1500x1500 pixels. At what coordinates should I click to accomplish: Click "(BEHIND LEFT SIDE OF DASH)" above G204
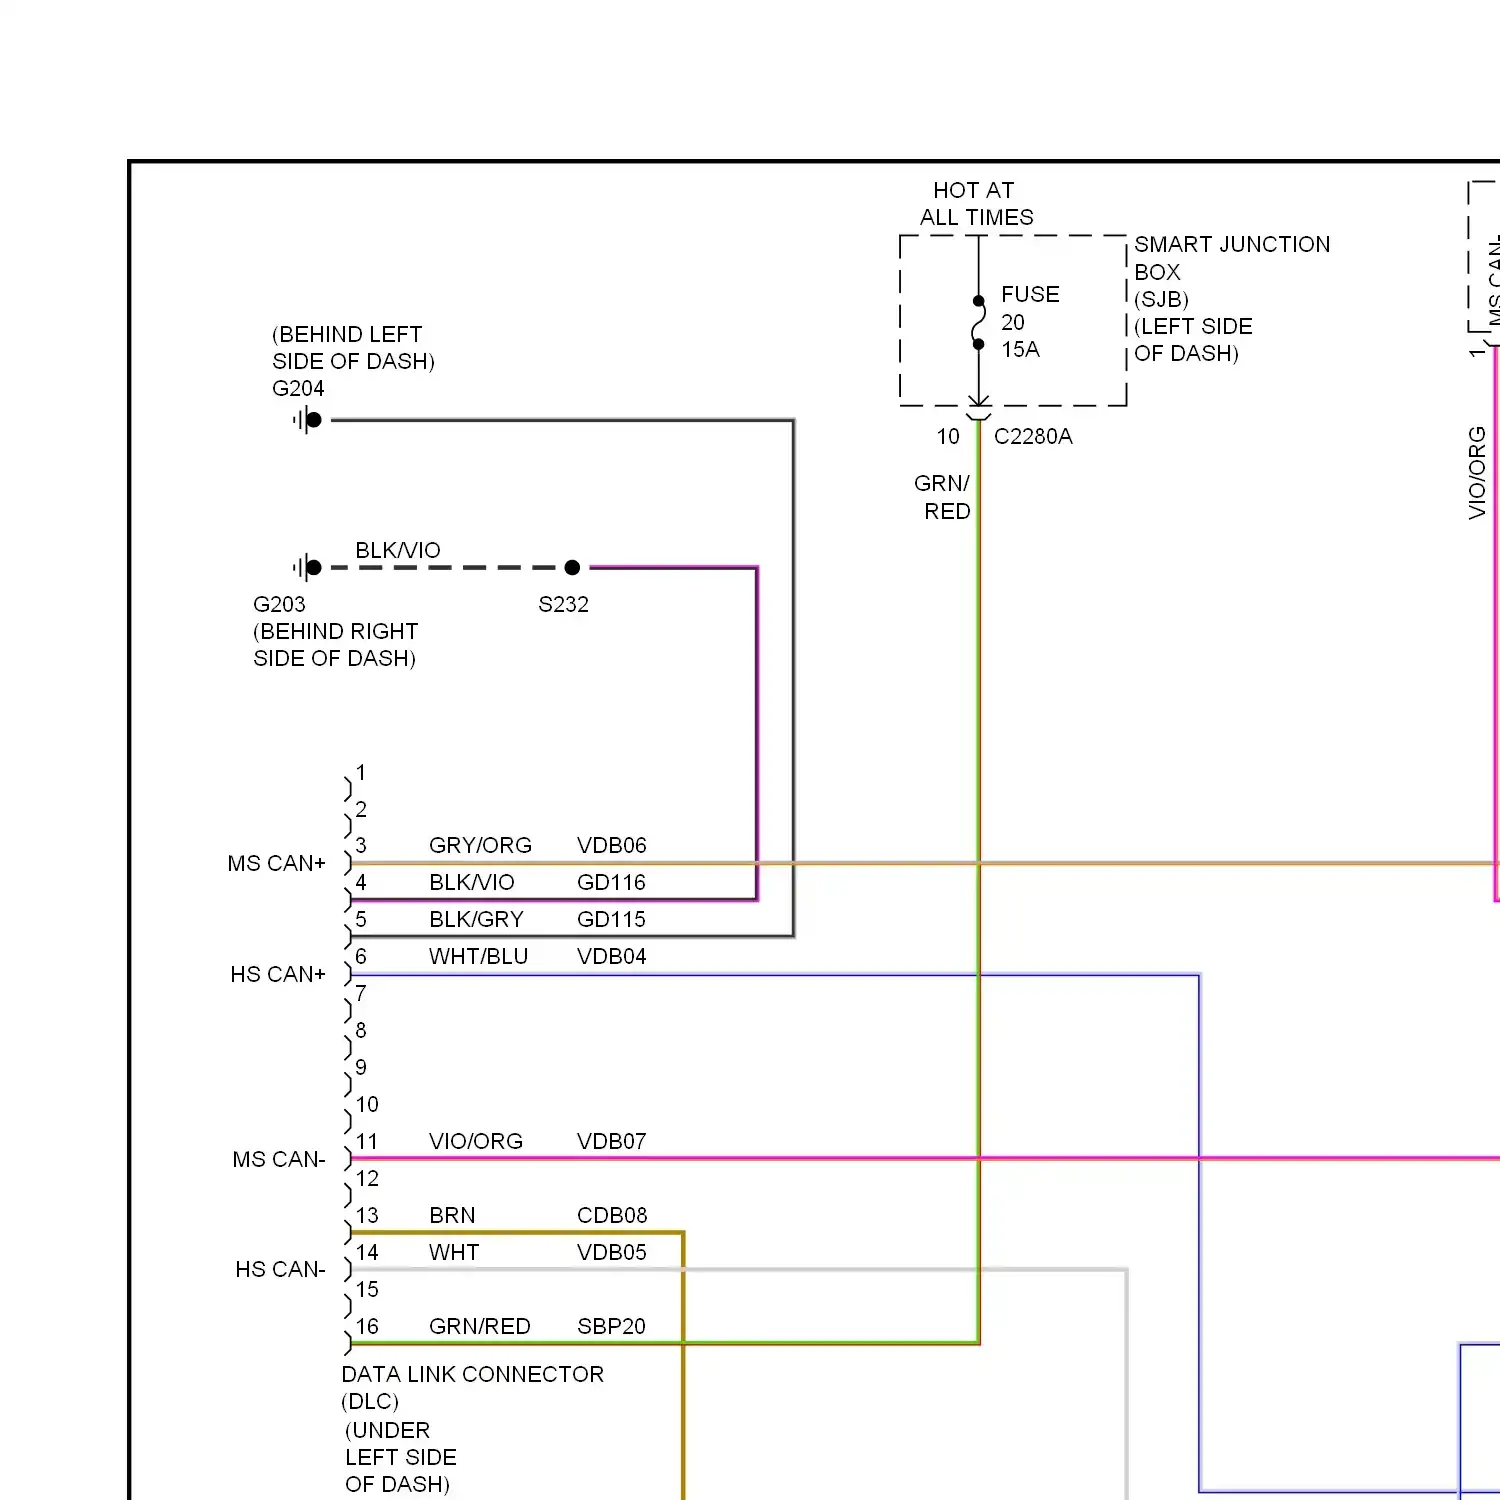pos(353,347)
